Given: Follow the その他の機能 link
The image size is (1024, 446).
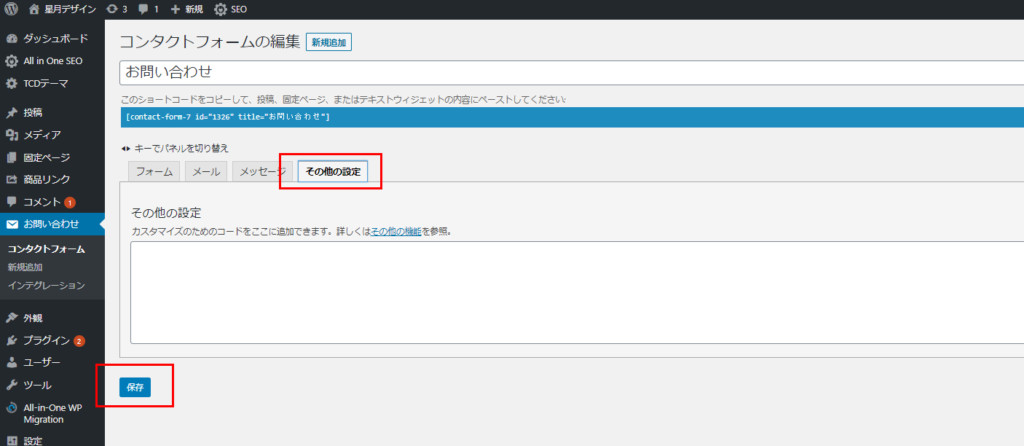Looking at the screenshot, I should tap(396, 231).
